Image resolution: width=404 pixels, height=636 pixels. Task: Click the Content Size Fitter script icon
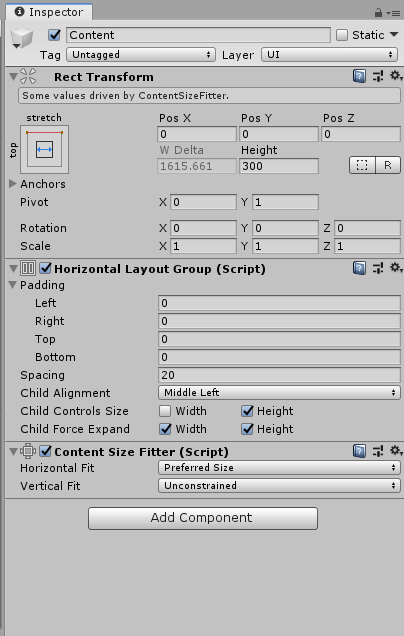(28, 451)
